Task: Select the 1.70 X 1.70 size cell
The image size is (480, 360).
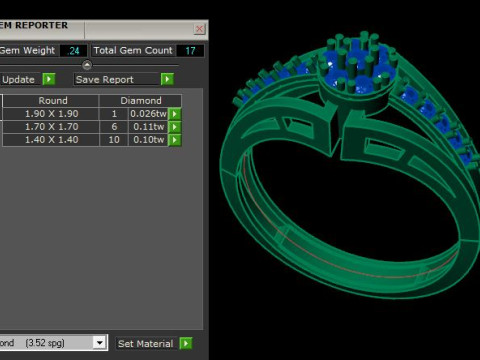Action: (51, 127)
